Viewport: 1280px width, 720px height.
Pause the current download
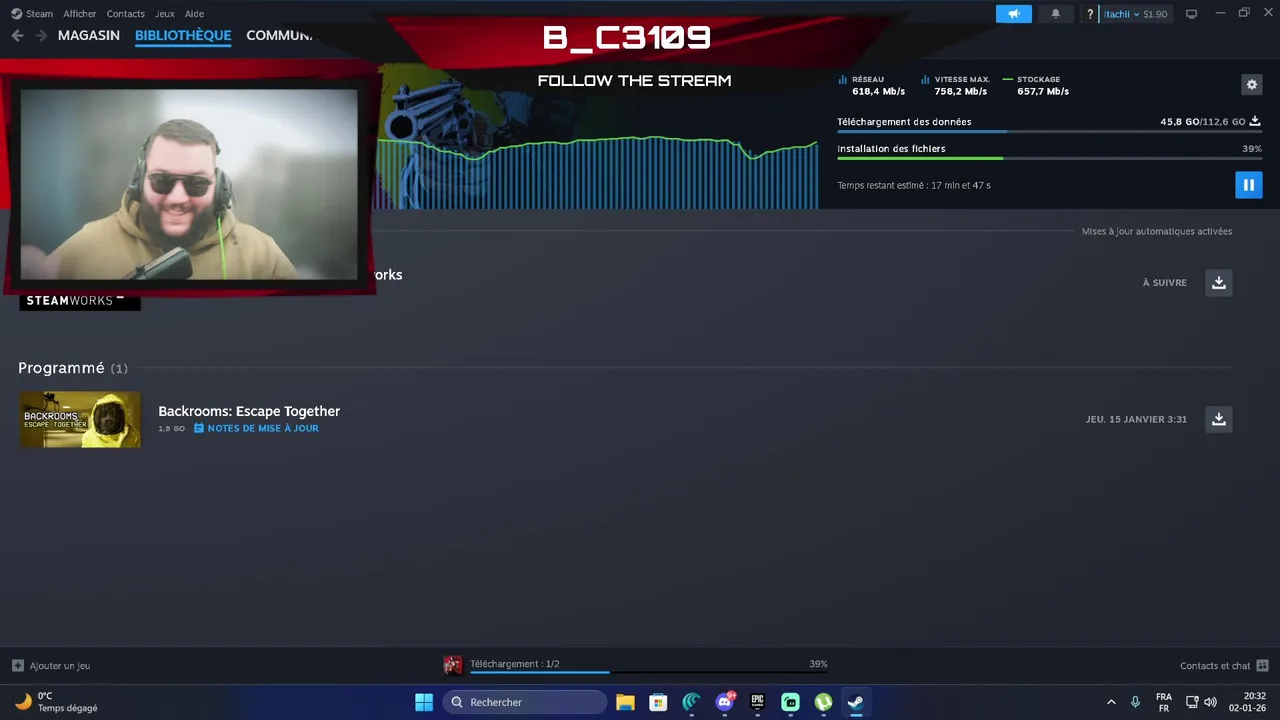point(1248,185)
